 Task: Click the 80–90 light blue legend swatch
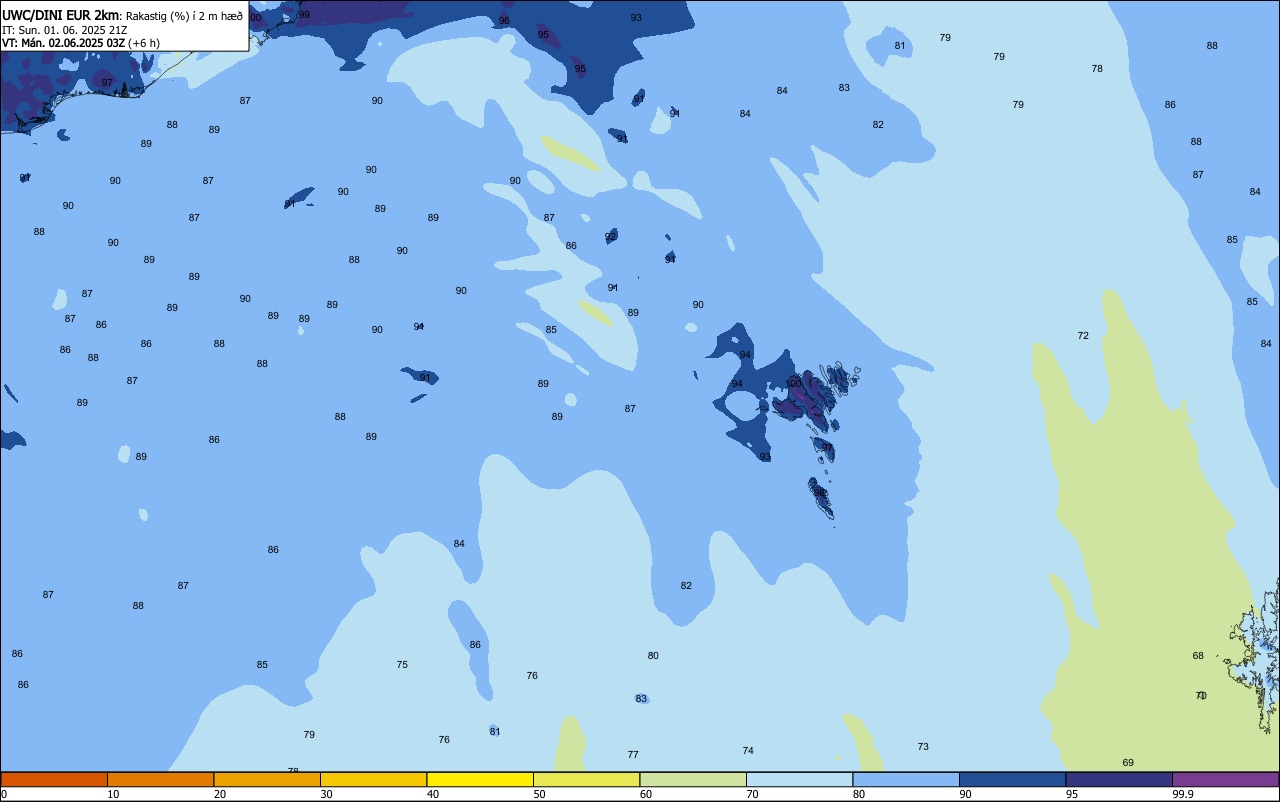click(906, 779)
